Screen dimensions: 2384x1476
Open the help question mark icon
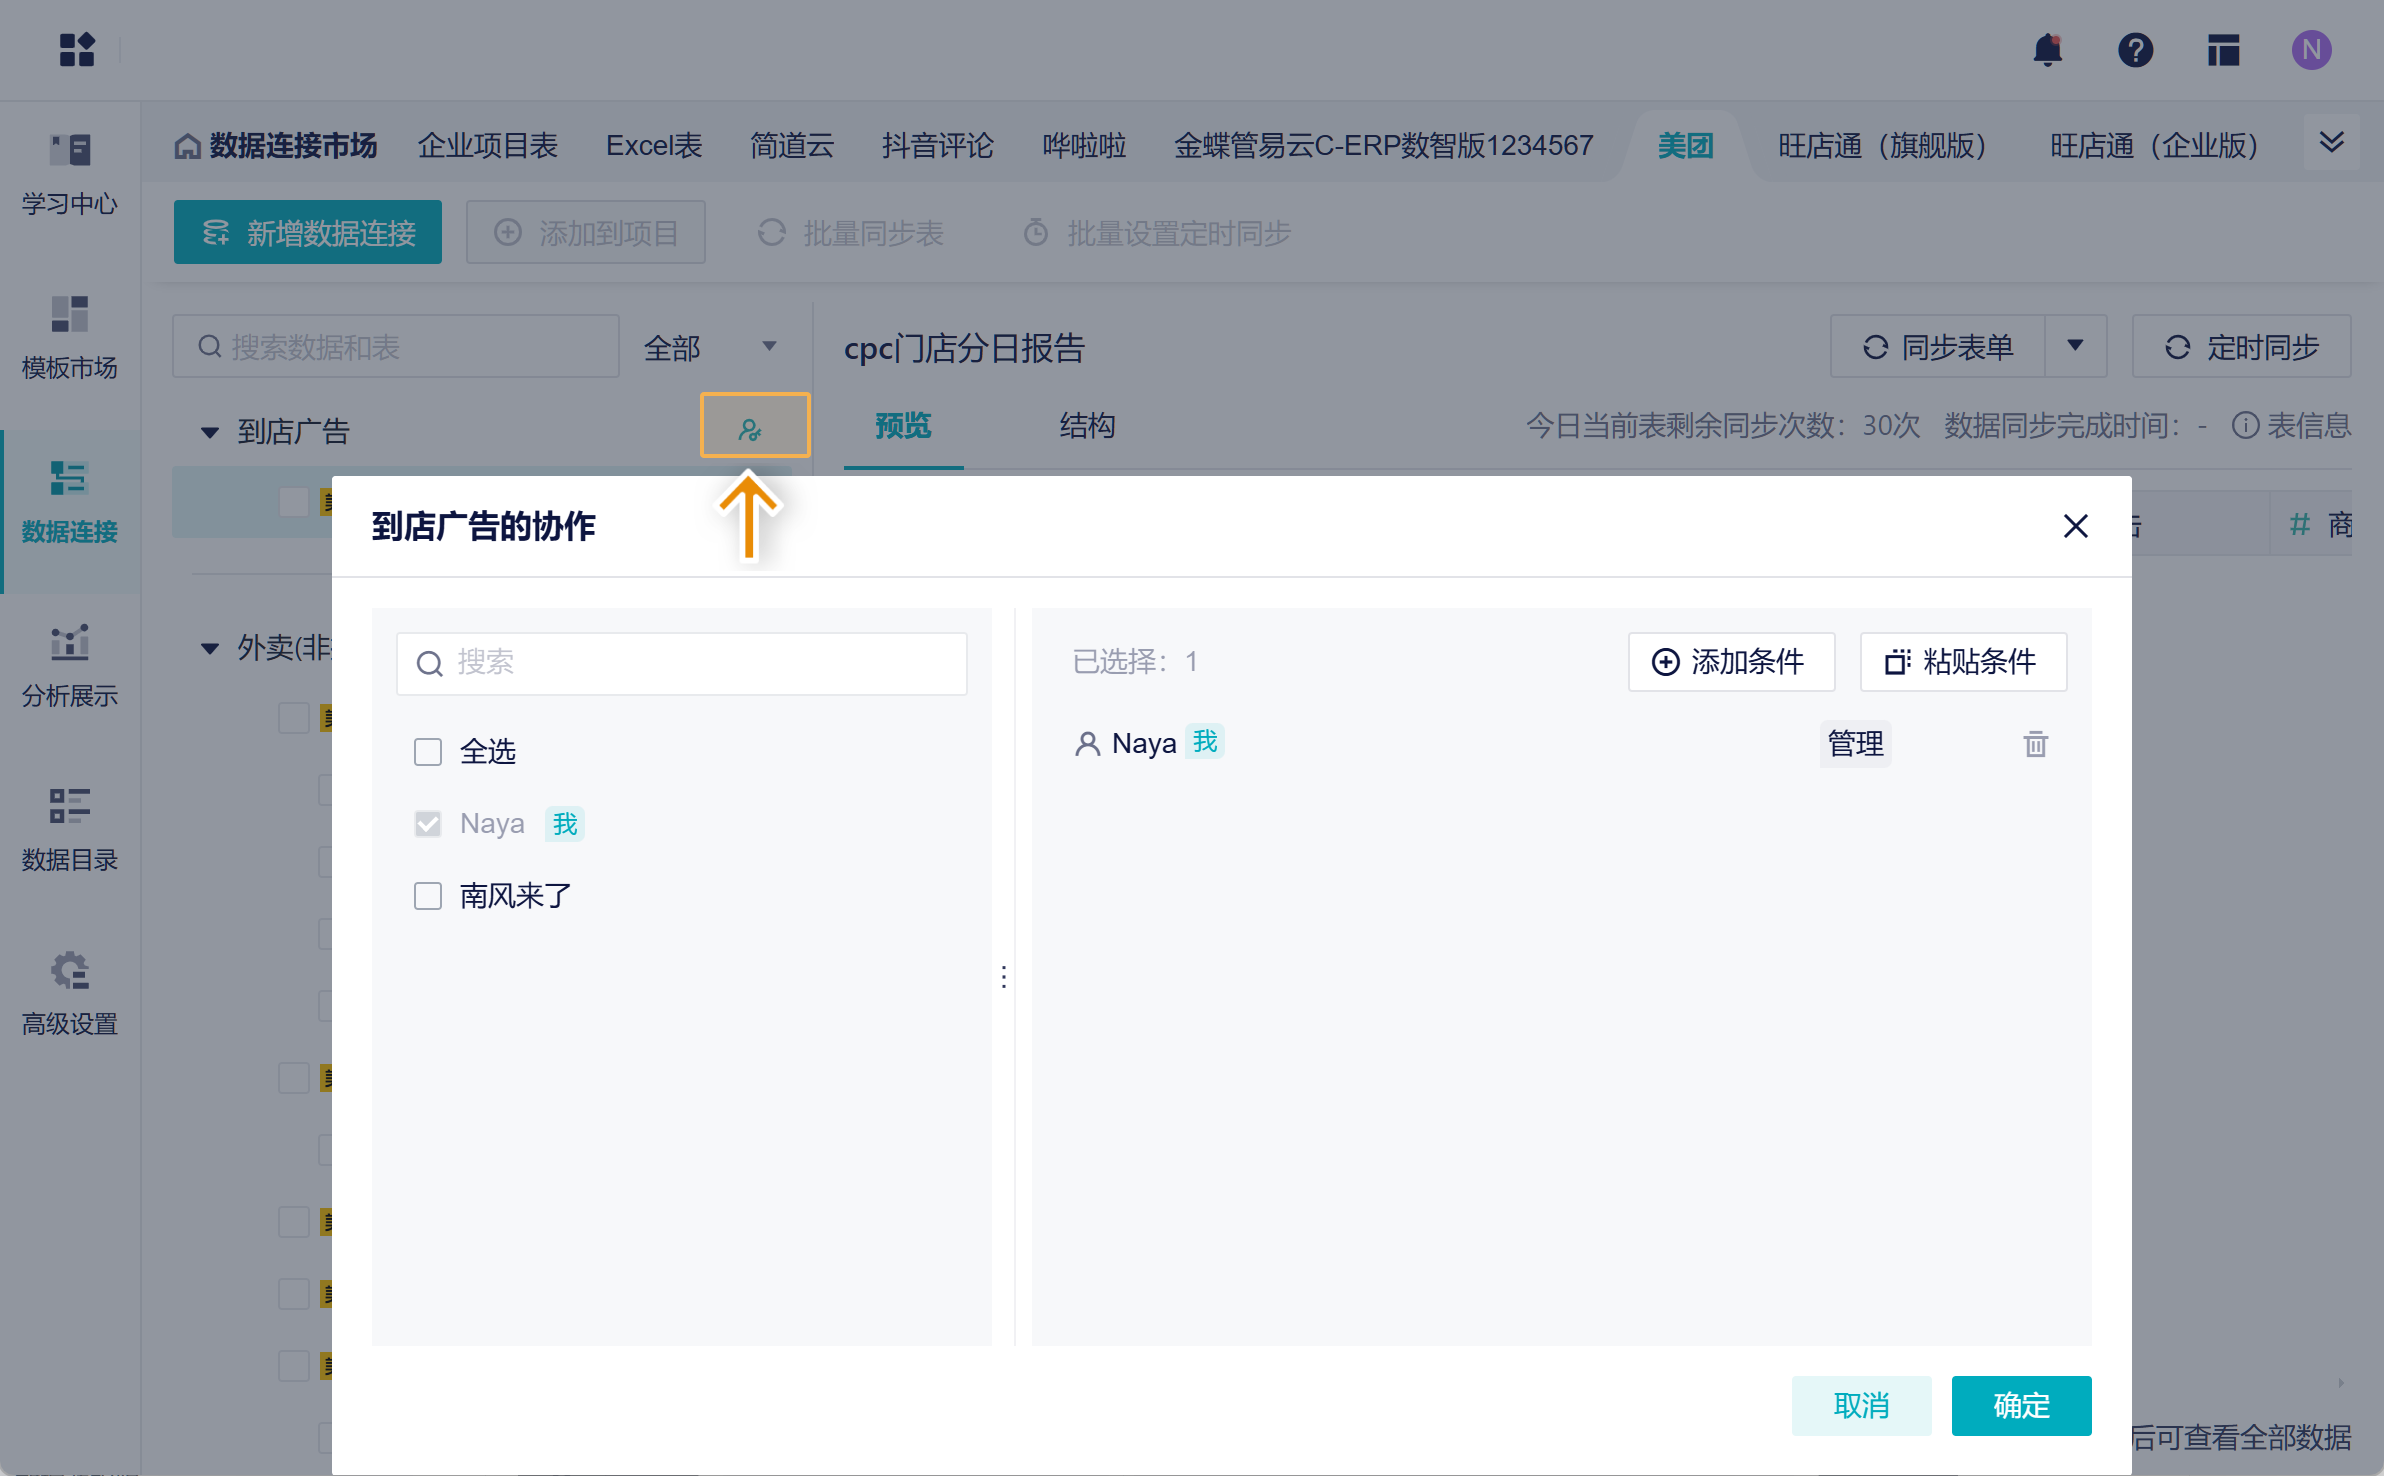(2135, 50)
